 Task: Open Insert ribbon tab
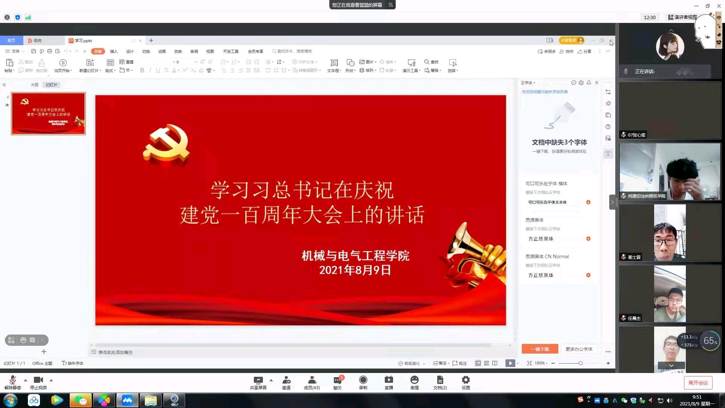click(114, 51)
